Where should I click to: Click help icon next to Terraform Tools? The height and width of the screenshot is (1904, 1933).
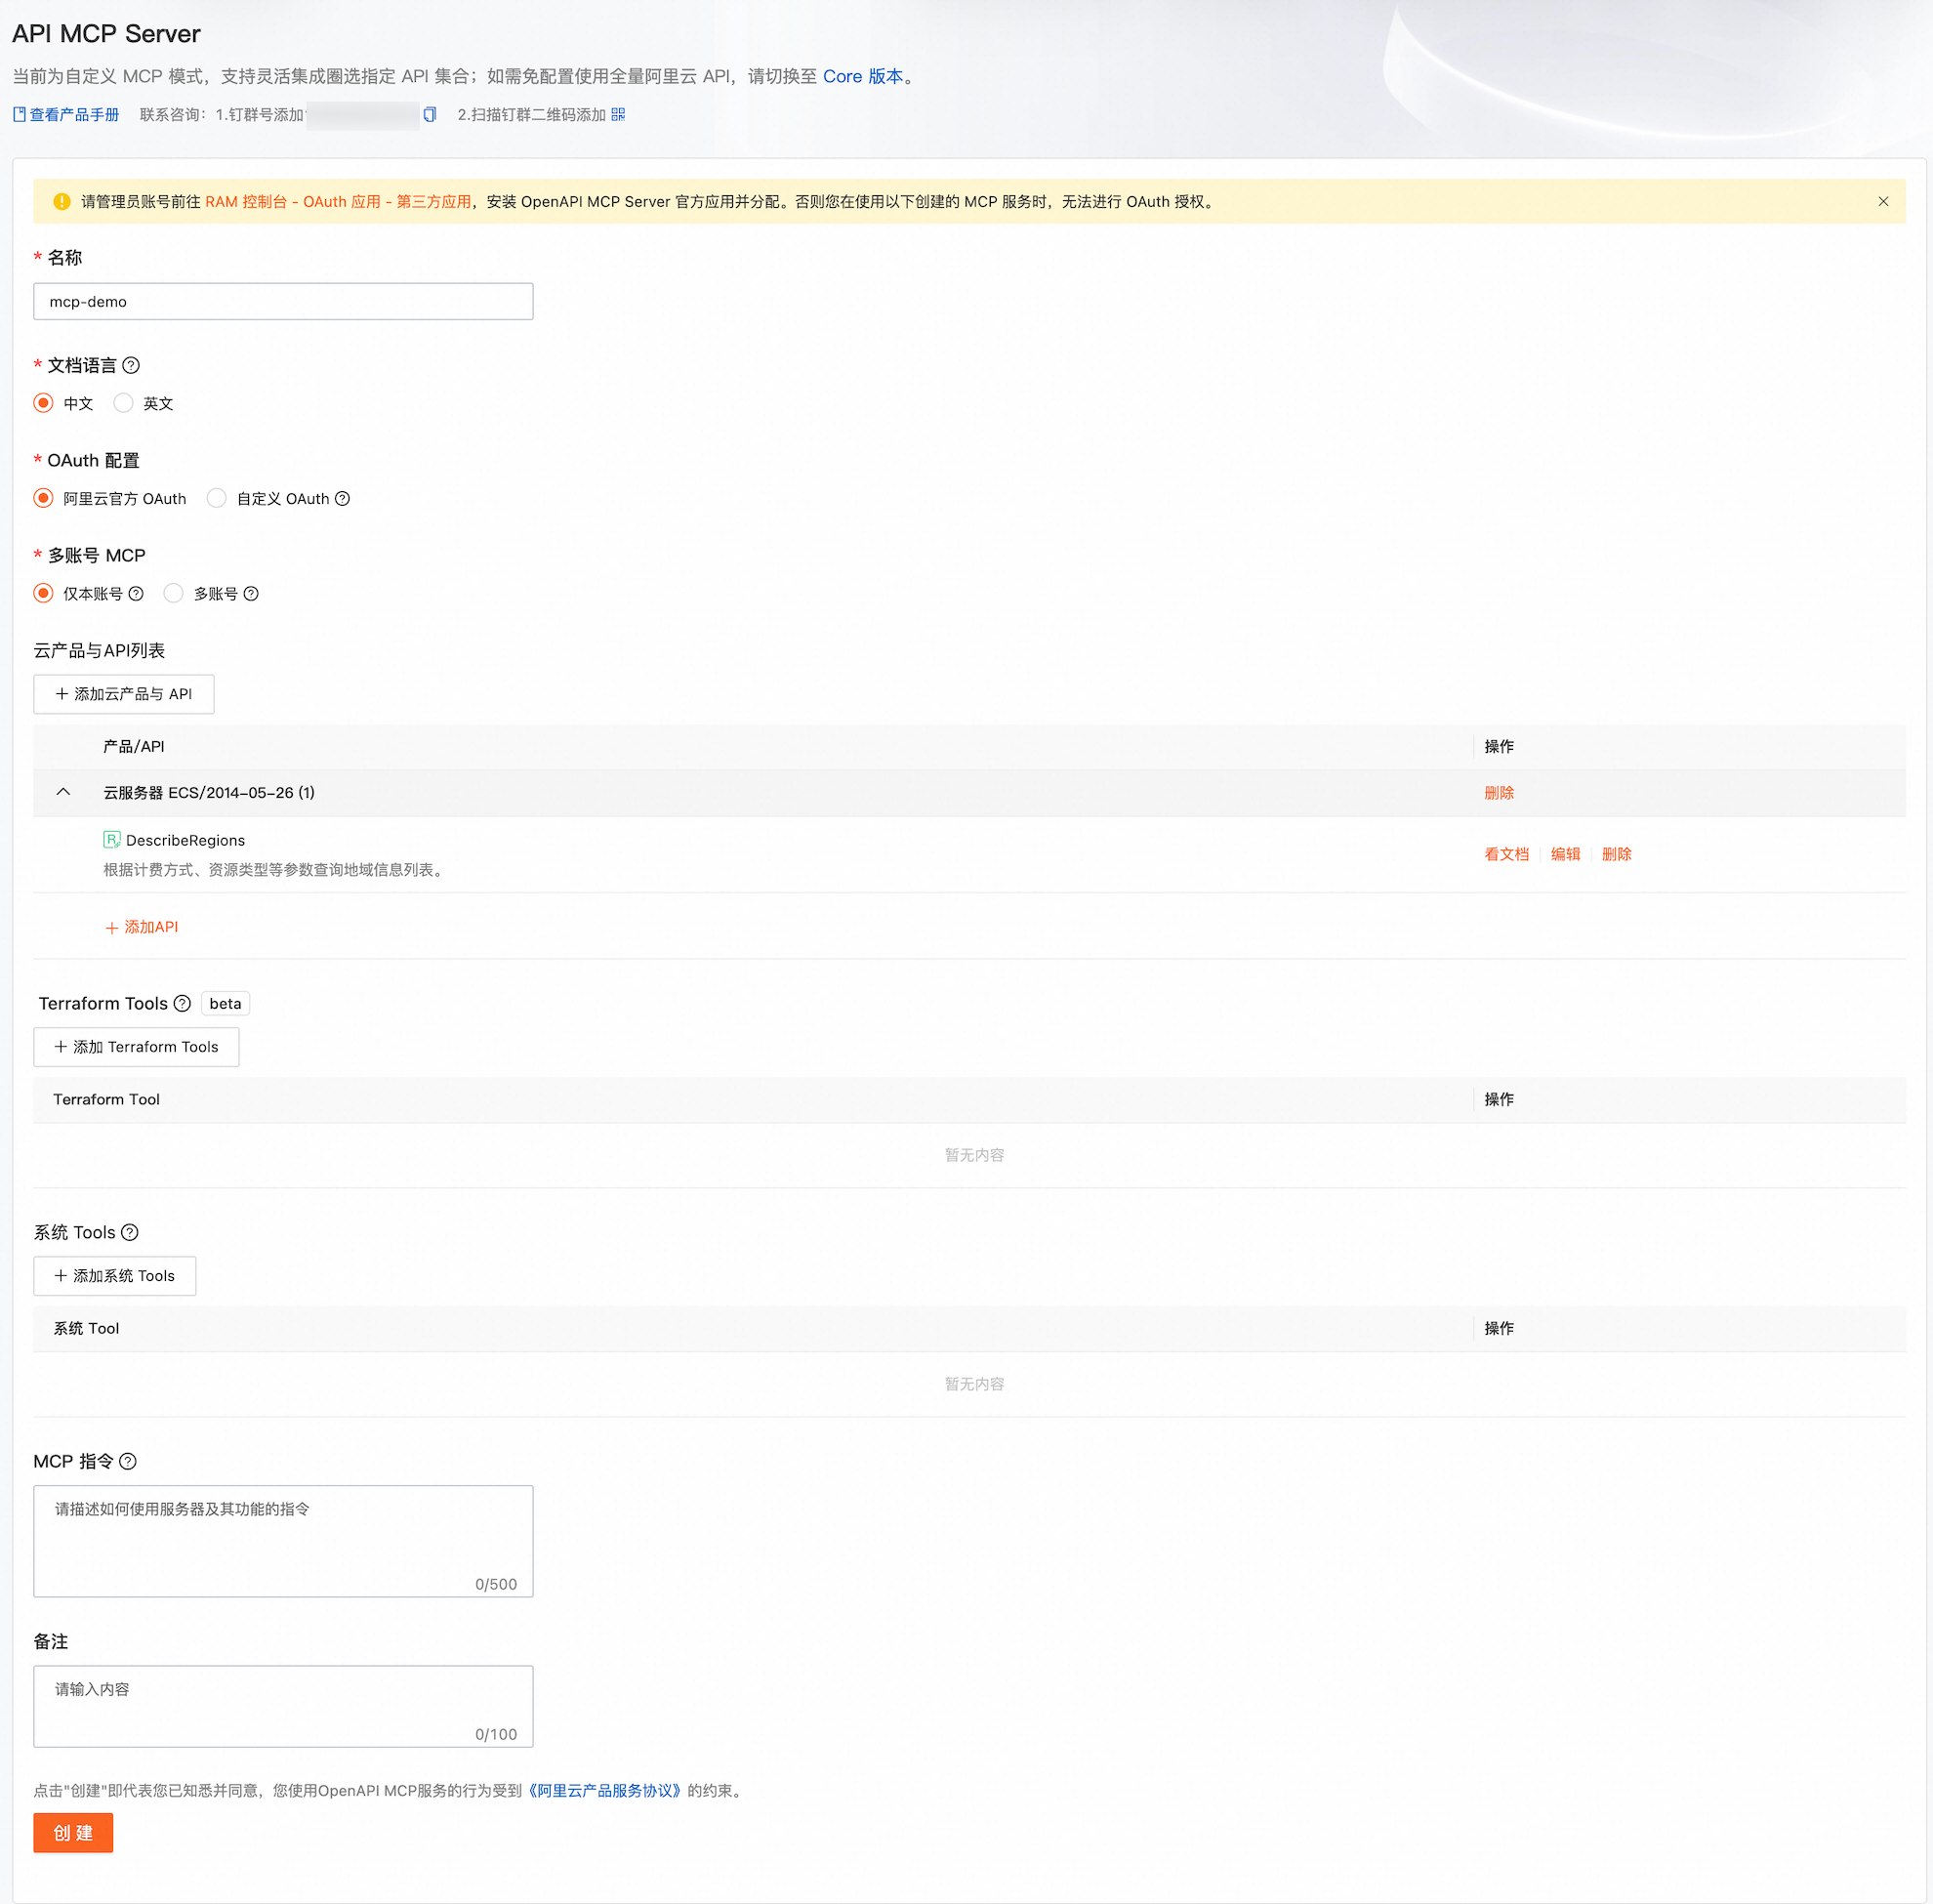(x=182, y=1003)
